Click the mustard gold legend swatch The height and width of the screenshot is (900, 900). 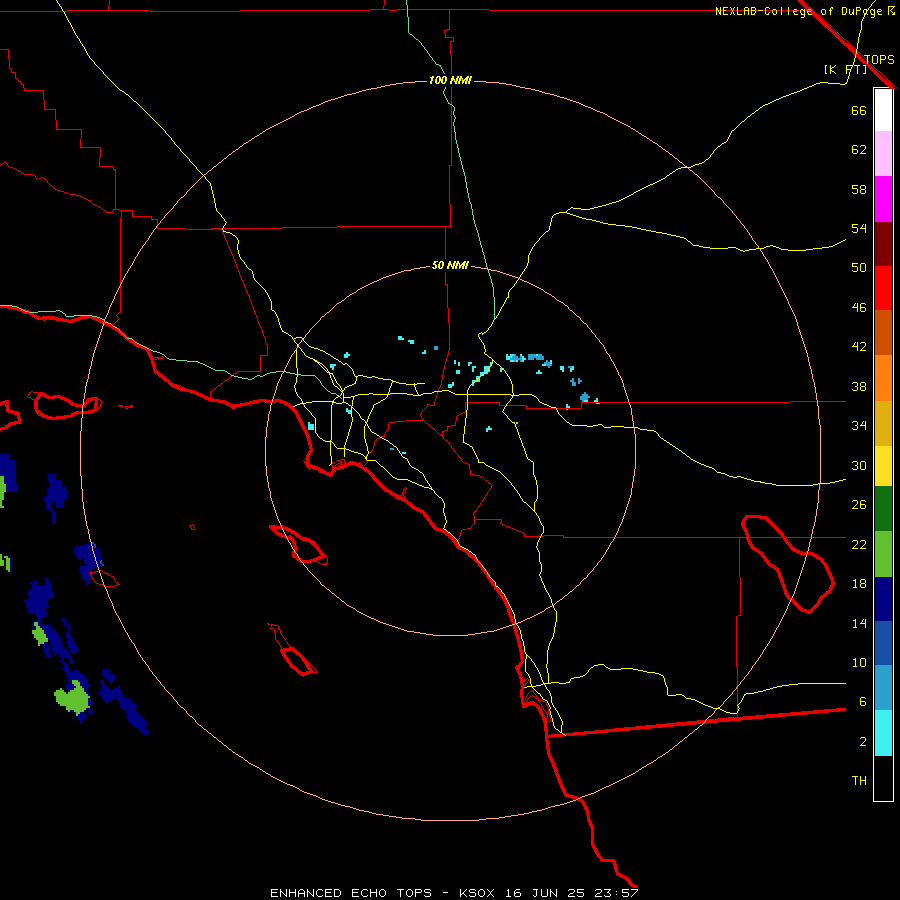[x=883, y=423]
